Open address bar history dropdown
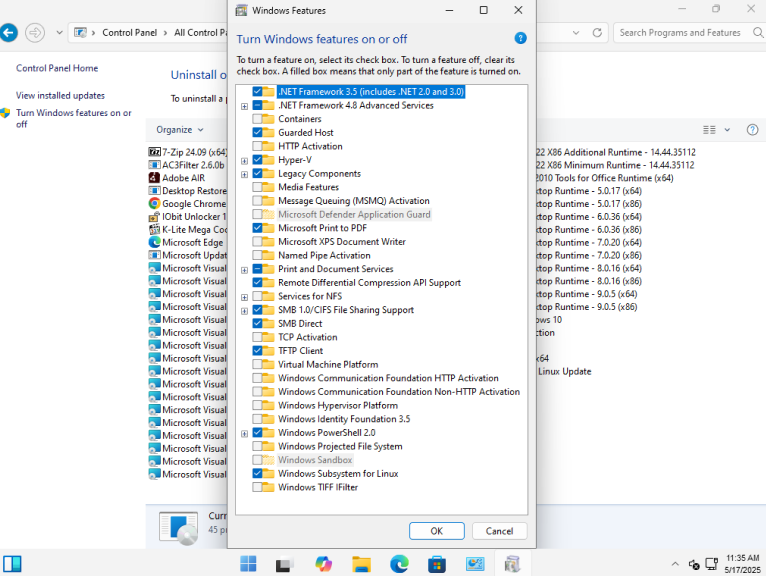 click(x=576, y=33)
